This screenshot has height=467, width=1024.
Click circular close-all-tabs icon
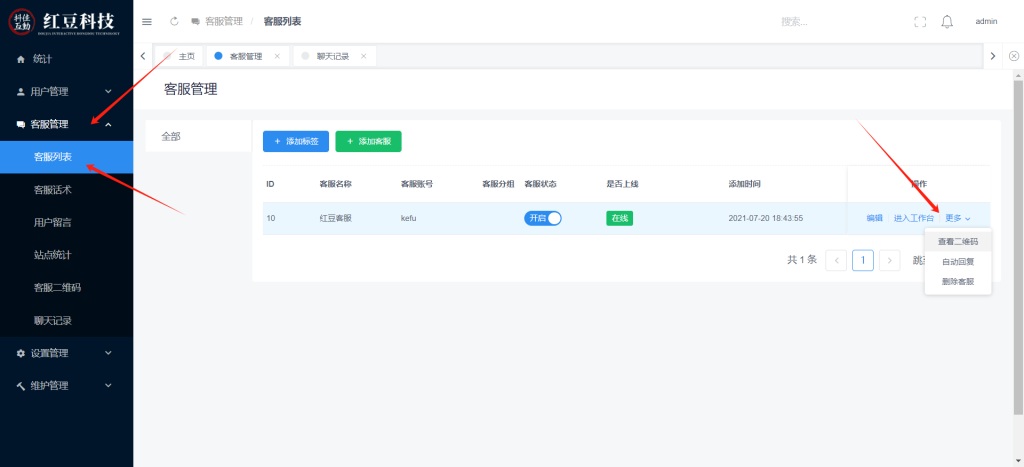pyautogui.click(x=1013, y=56)
